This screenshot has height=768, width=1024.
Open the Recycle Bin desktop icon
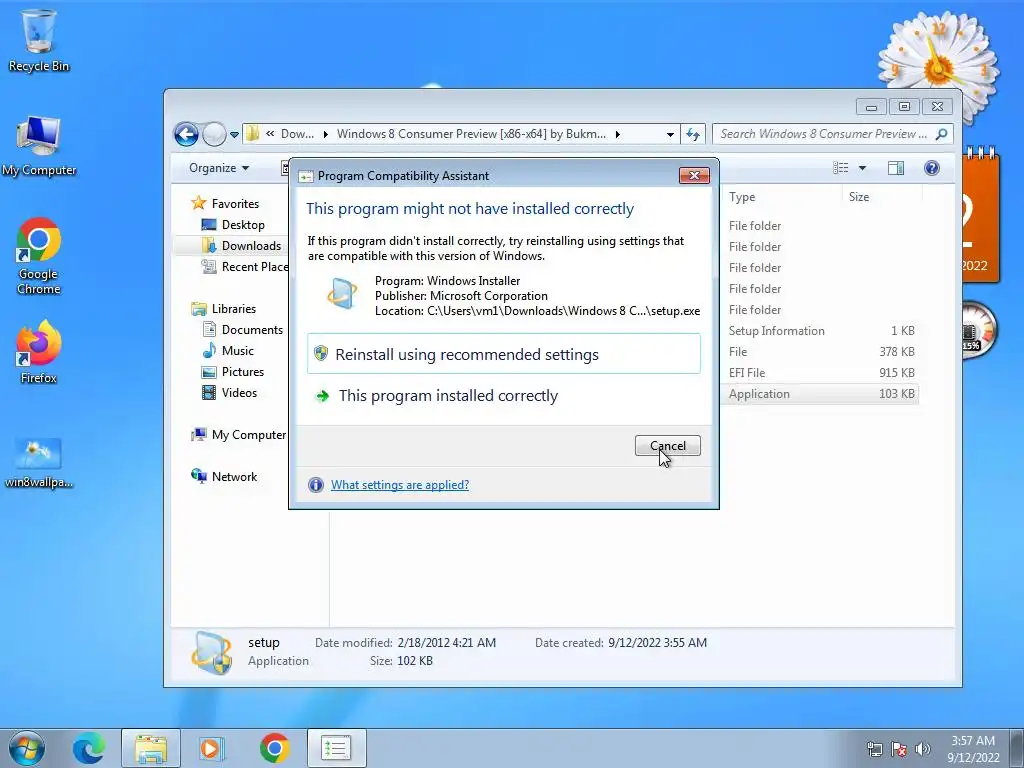39,40
